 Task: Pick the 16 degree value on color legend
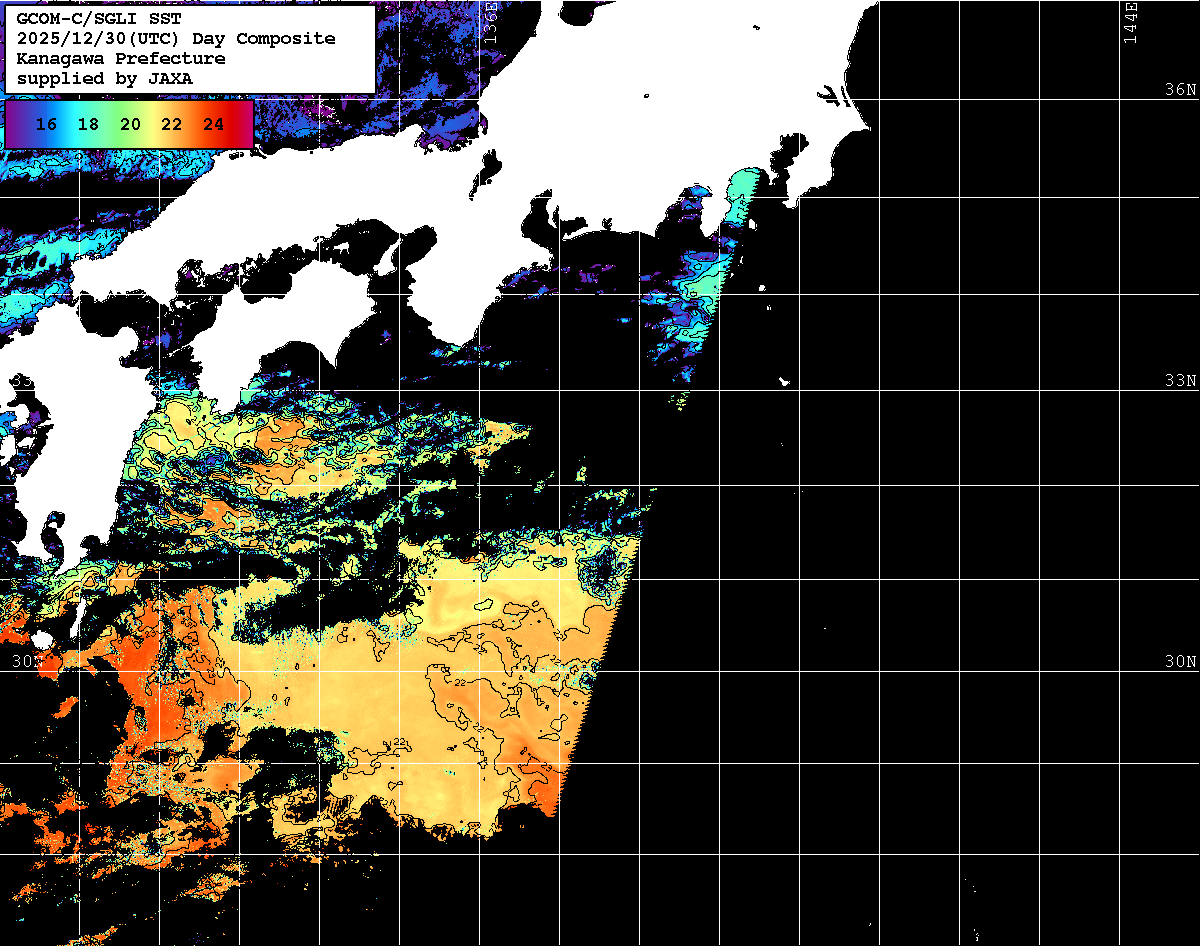[x=46, y=125]
